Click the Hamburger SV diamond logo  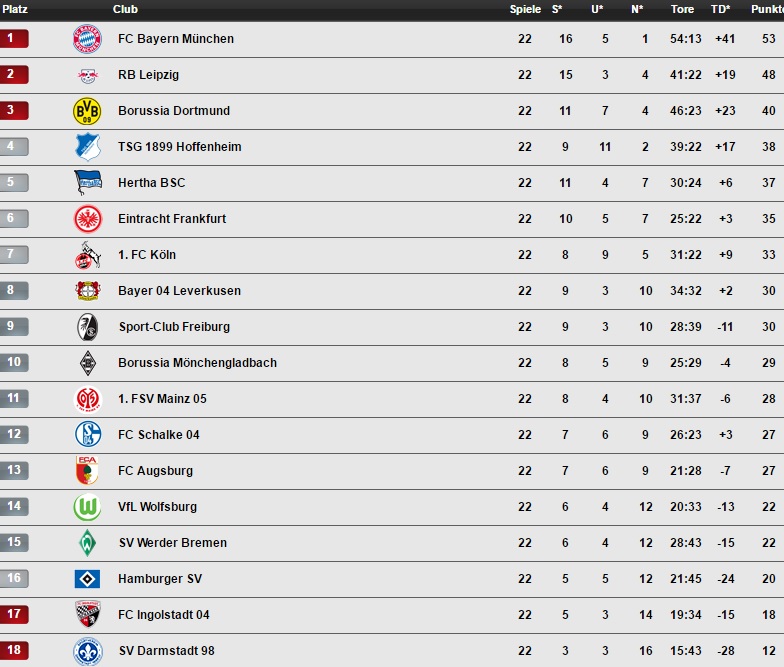tap(88, 579)
